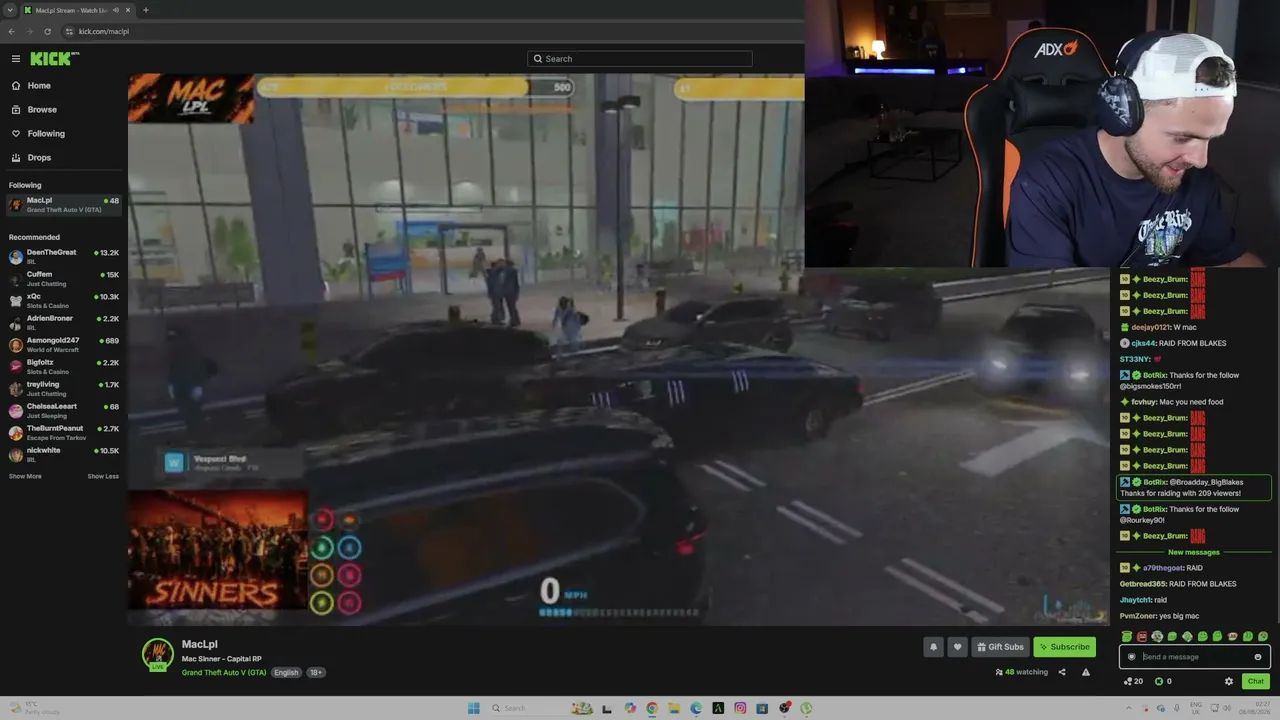
Task: Open Cuffem recommended channel
Action: [64, 279]
